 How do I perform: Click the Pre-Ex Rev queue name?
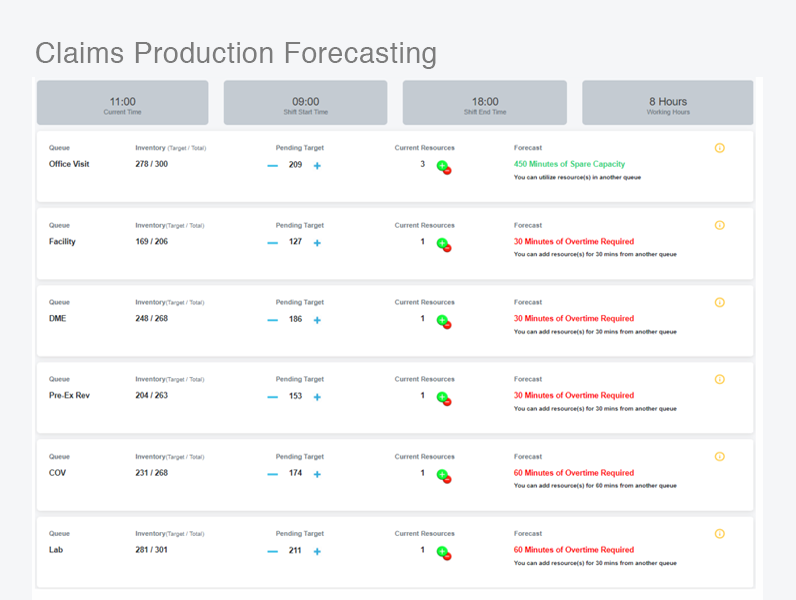69,395
